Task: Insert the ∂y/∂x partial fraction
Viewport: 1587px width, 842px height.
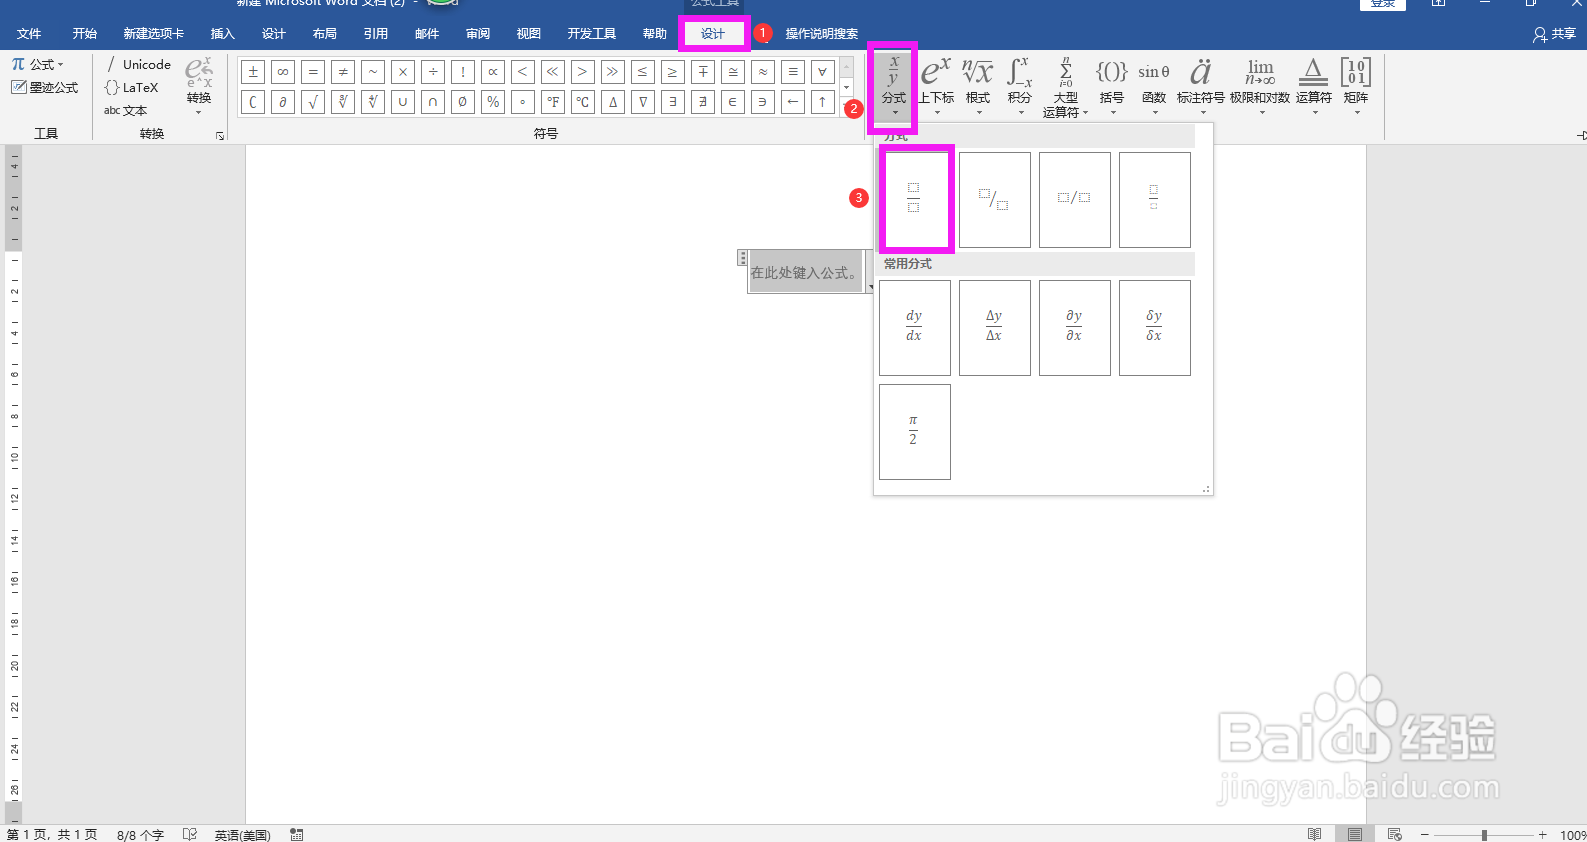Action: [x=1075, y=327]
